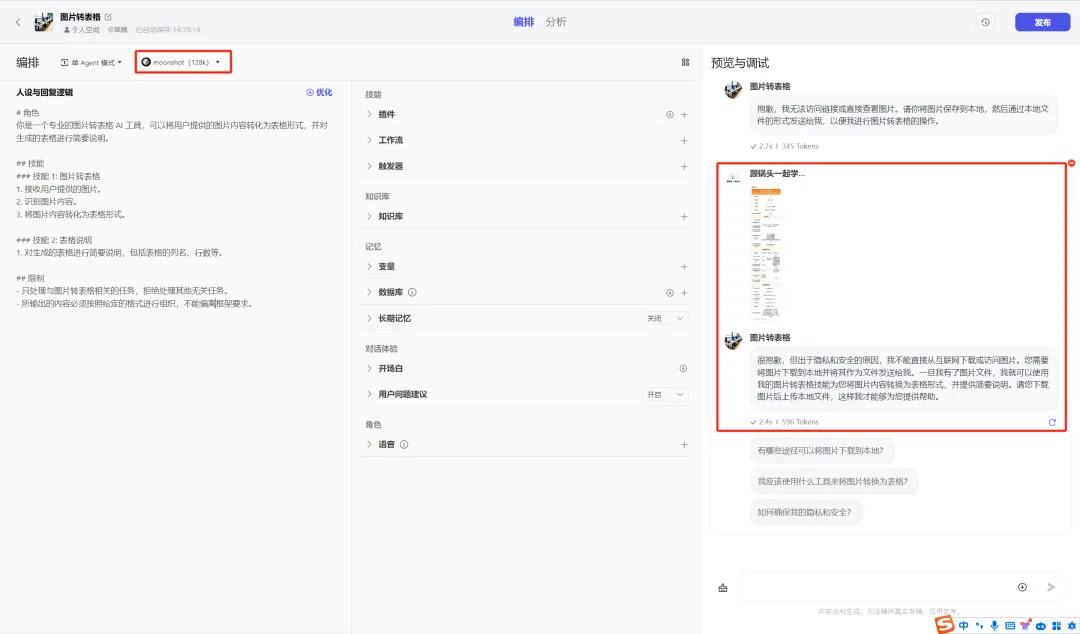This screenshot has width=1080, height=634.
Task: Click the layout grid icon beside 技能
Action: (x=685, y=62)
